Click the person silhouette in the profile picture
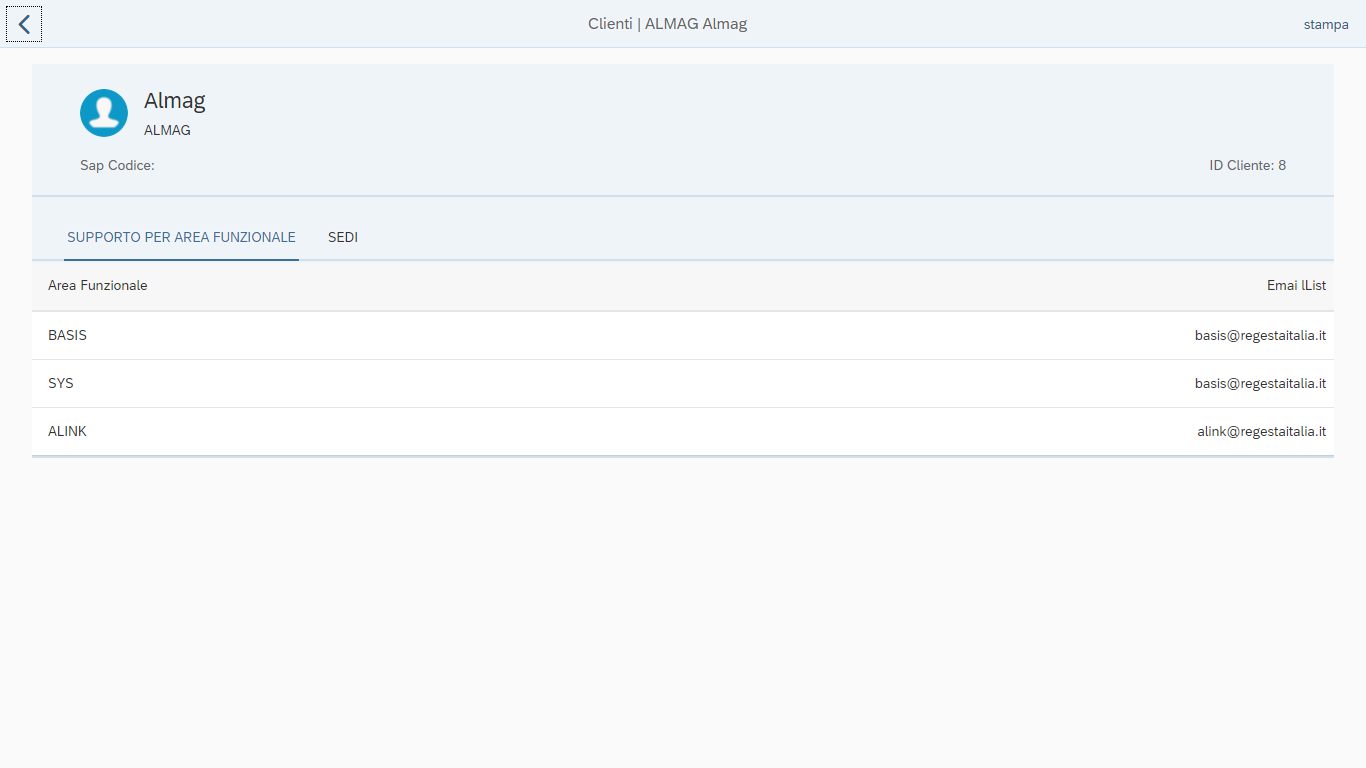This screenshot has width=1366, height=768. [x=103, y=112]
